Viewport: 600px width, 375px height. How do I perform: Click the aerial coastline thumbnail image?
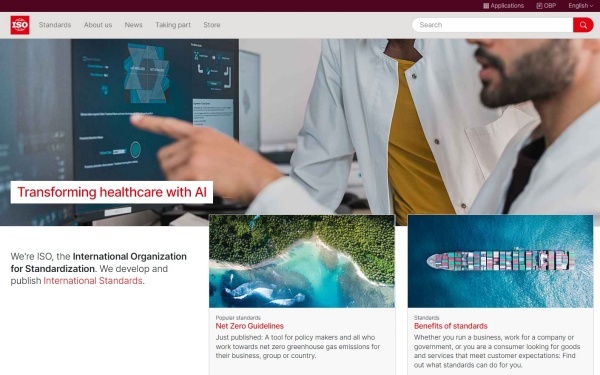tap(302, 261)
